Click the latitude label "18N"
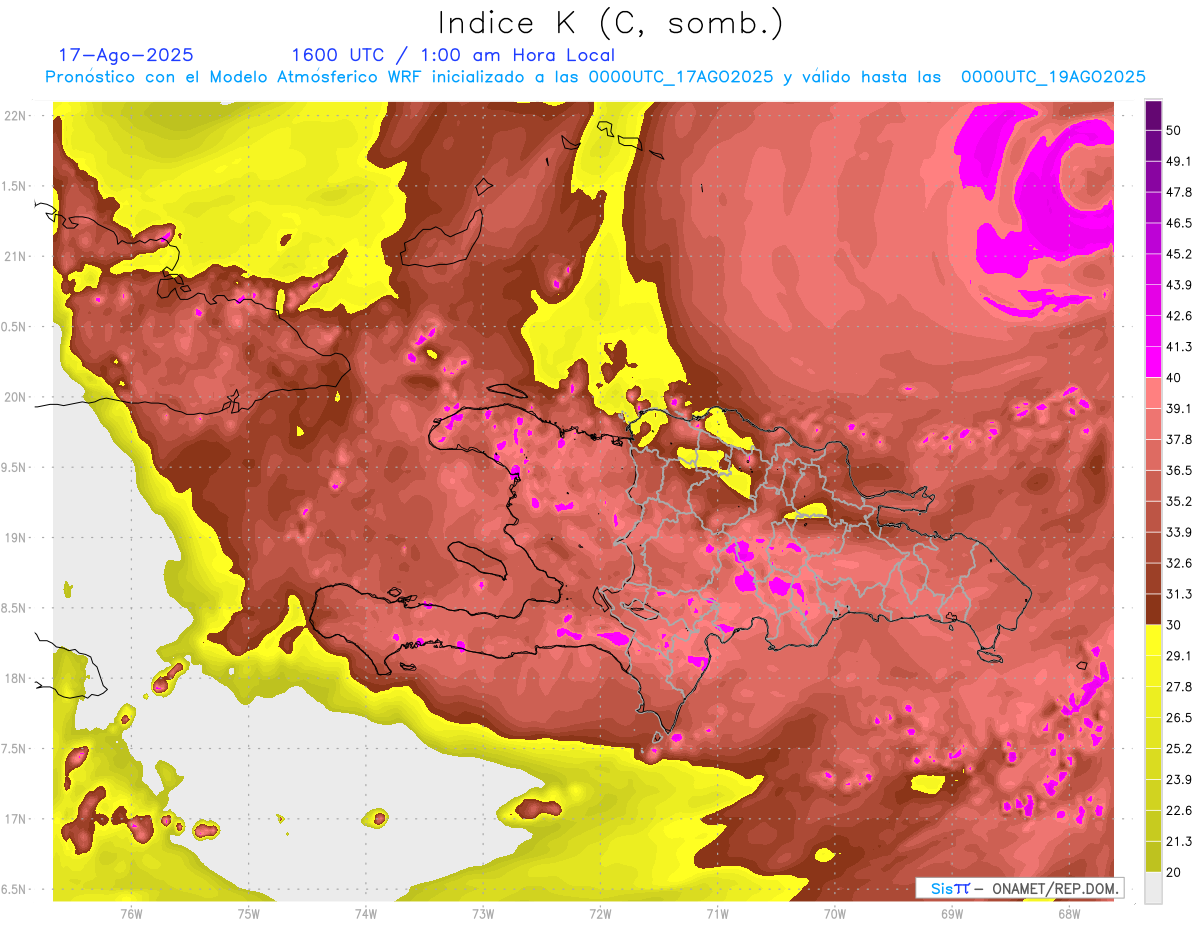Image resolution: width=1200 pixels, height=927 pixels. tap(16, 679)
